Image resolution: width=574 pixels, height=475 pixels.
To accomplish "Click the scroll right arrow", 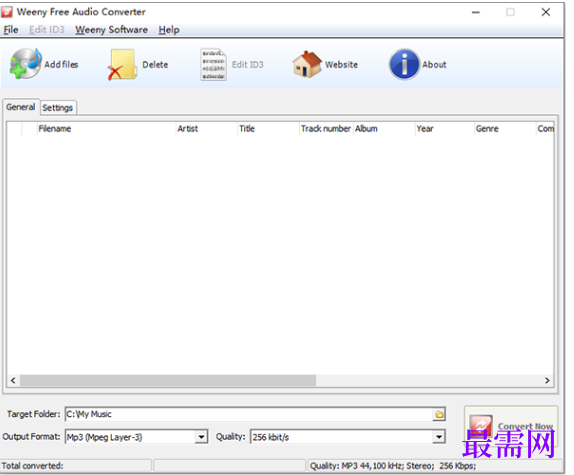I will [x=547, y=381].
